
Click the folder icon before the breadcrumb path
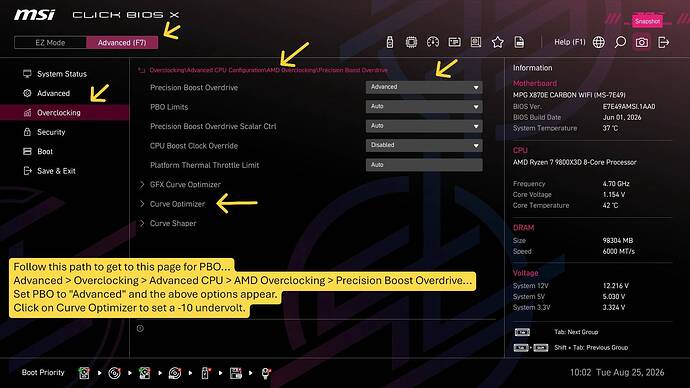click(x=142, y=70)
